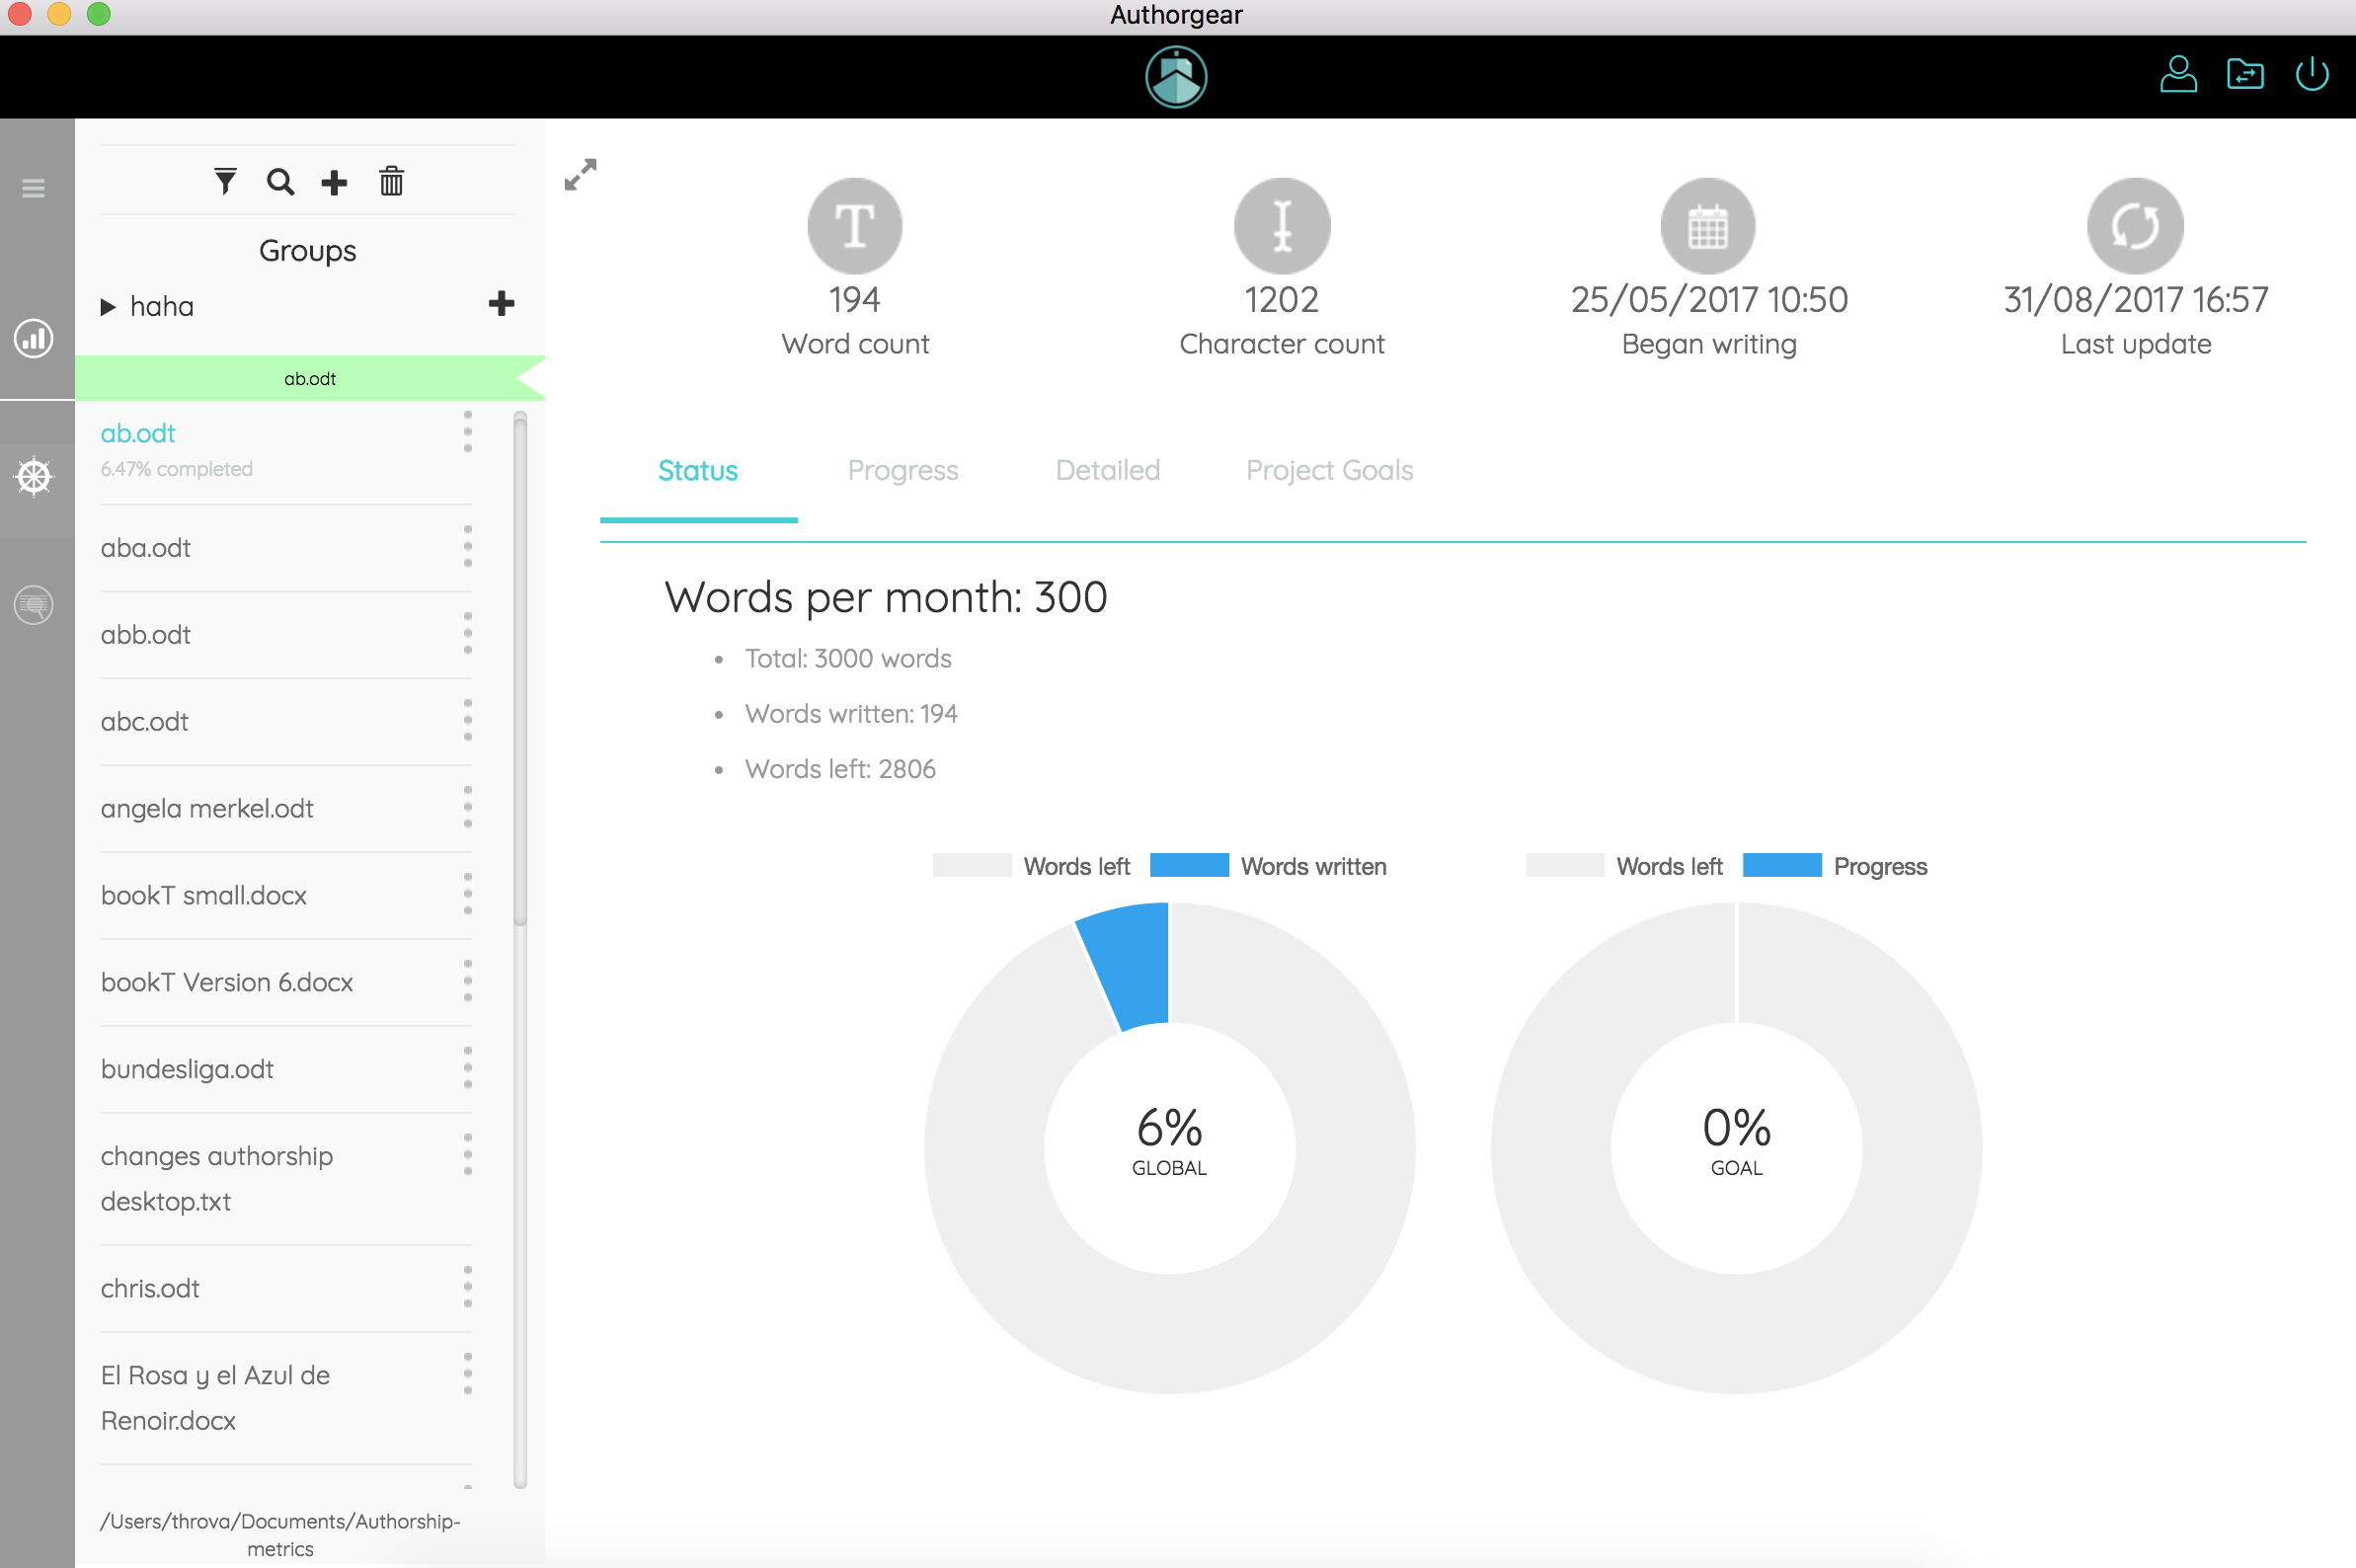The height and width of the screenshot is (1568, 2356).
Task: Click the Word count T icon
Action: pos(855,226)
